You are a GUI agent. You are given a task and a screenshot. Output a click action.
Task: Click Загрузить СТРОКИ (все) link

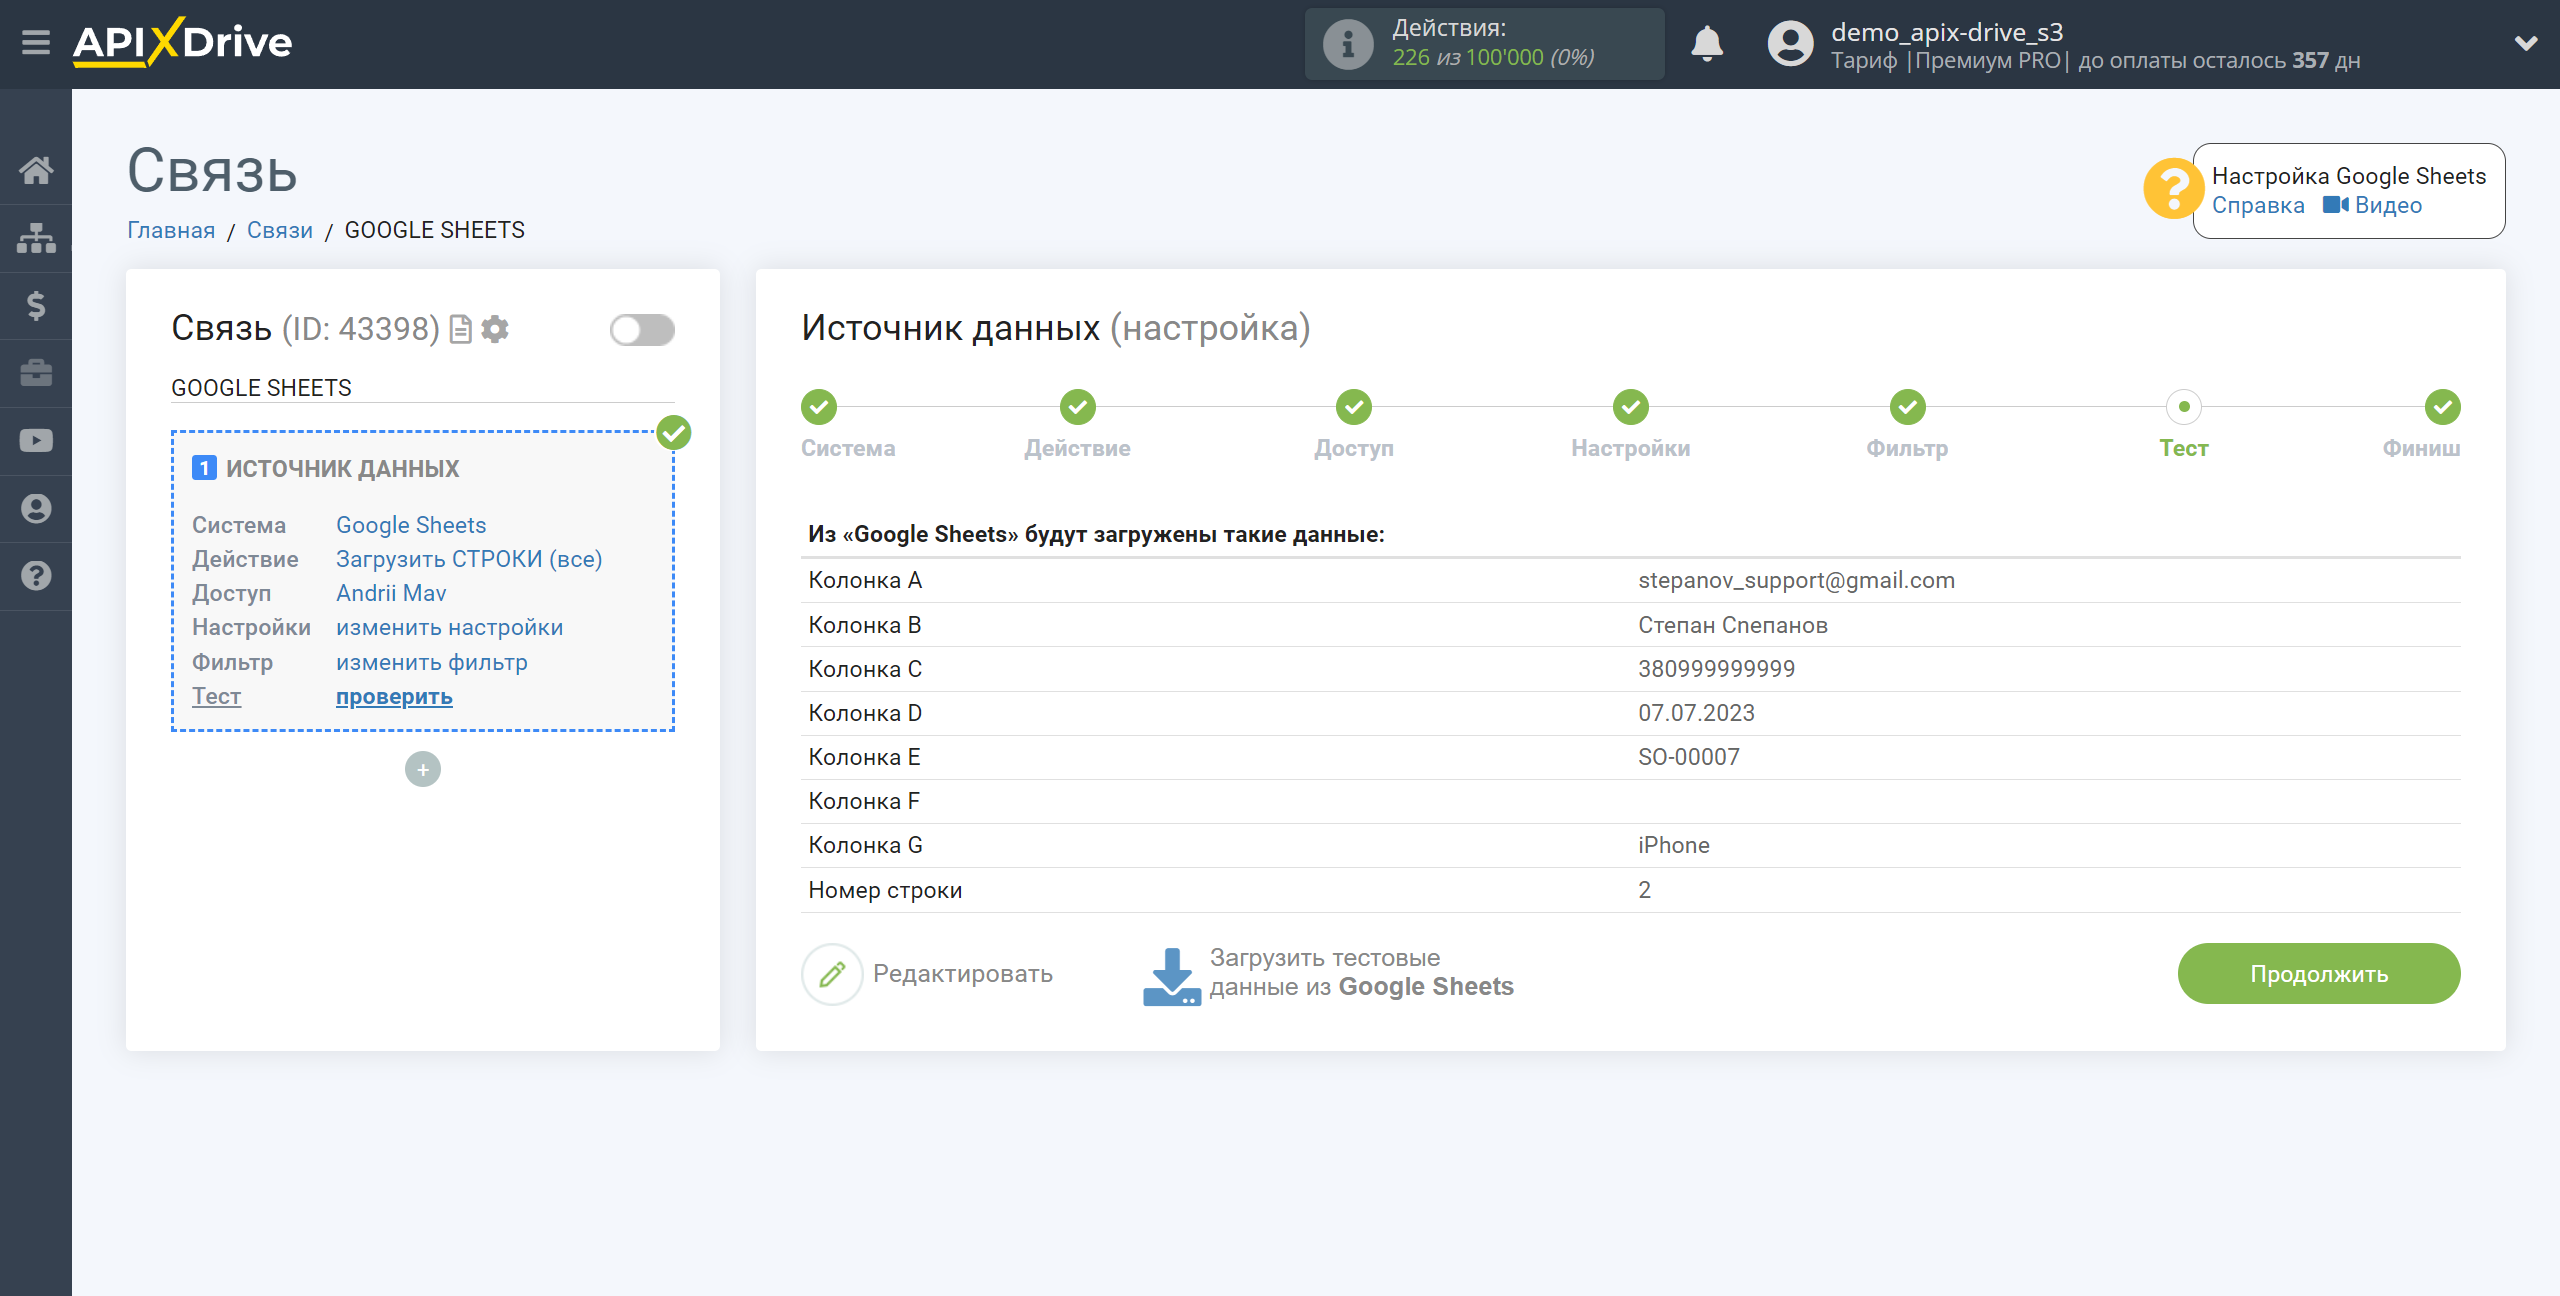pos(469,559)
